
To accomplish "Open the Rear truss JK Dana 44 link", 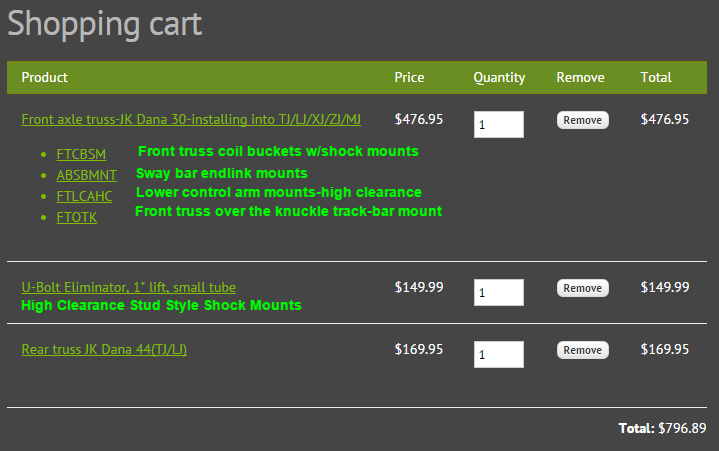I will (x=104, y=350).
